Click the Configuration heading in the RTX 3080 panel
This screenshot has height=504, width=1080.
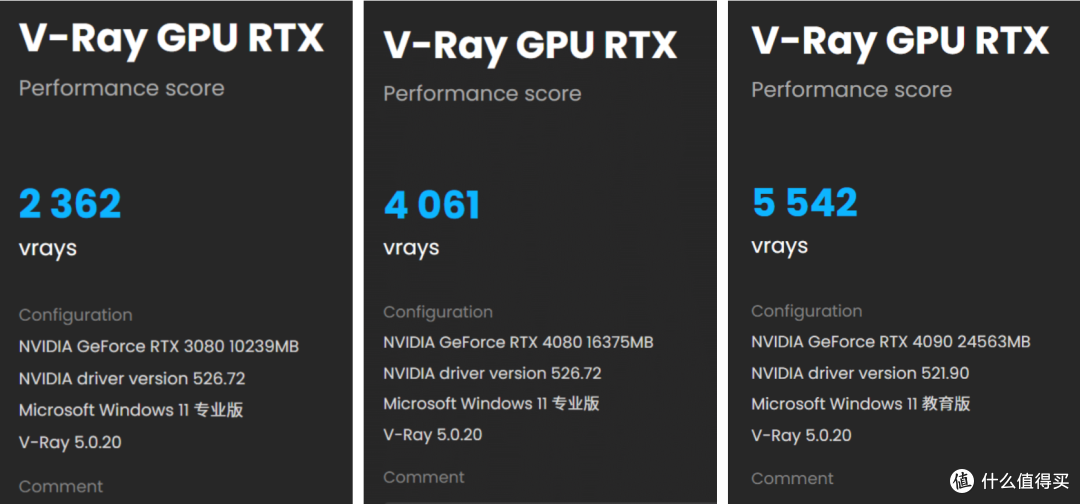pyautogui.click(x=75, y=315)
